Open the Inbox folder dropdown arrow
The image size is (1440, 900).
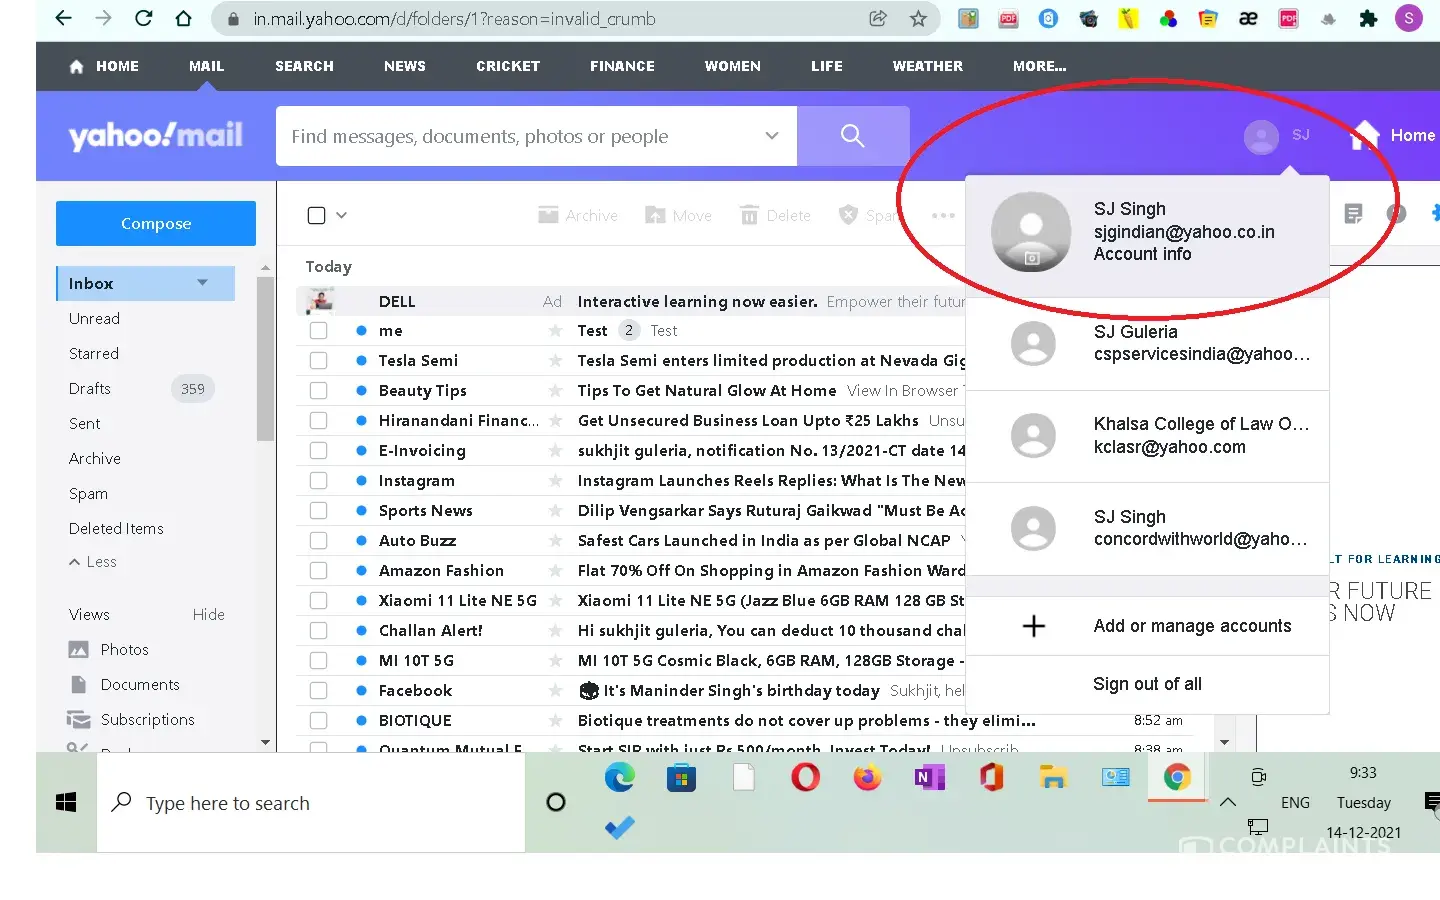203,283
